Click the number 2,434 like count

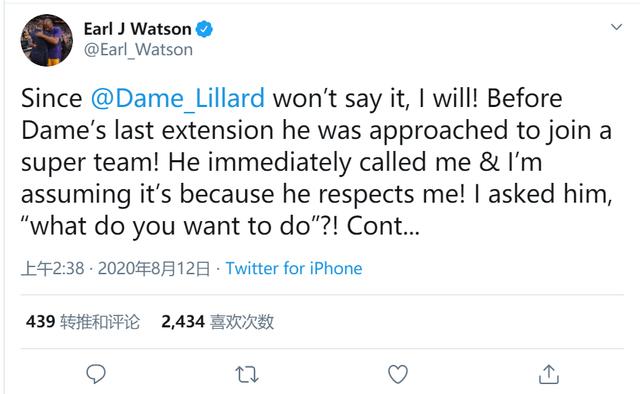pyautogui.click(x=183, y=322)
